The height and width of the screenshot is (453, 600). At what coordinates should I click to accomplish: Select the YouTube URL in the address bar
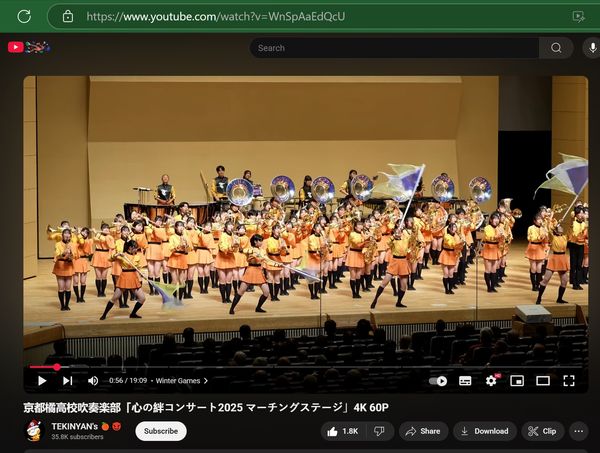215,16
